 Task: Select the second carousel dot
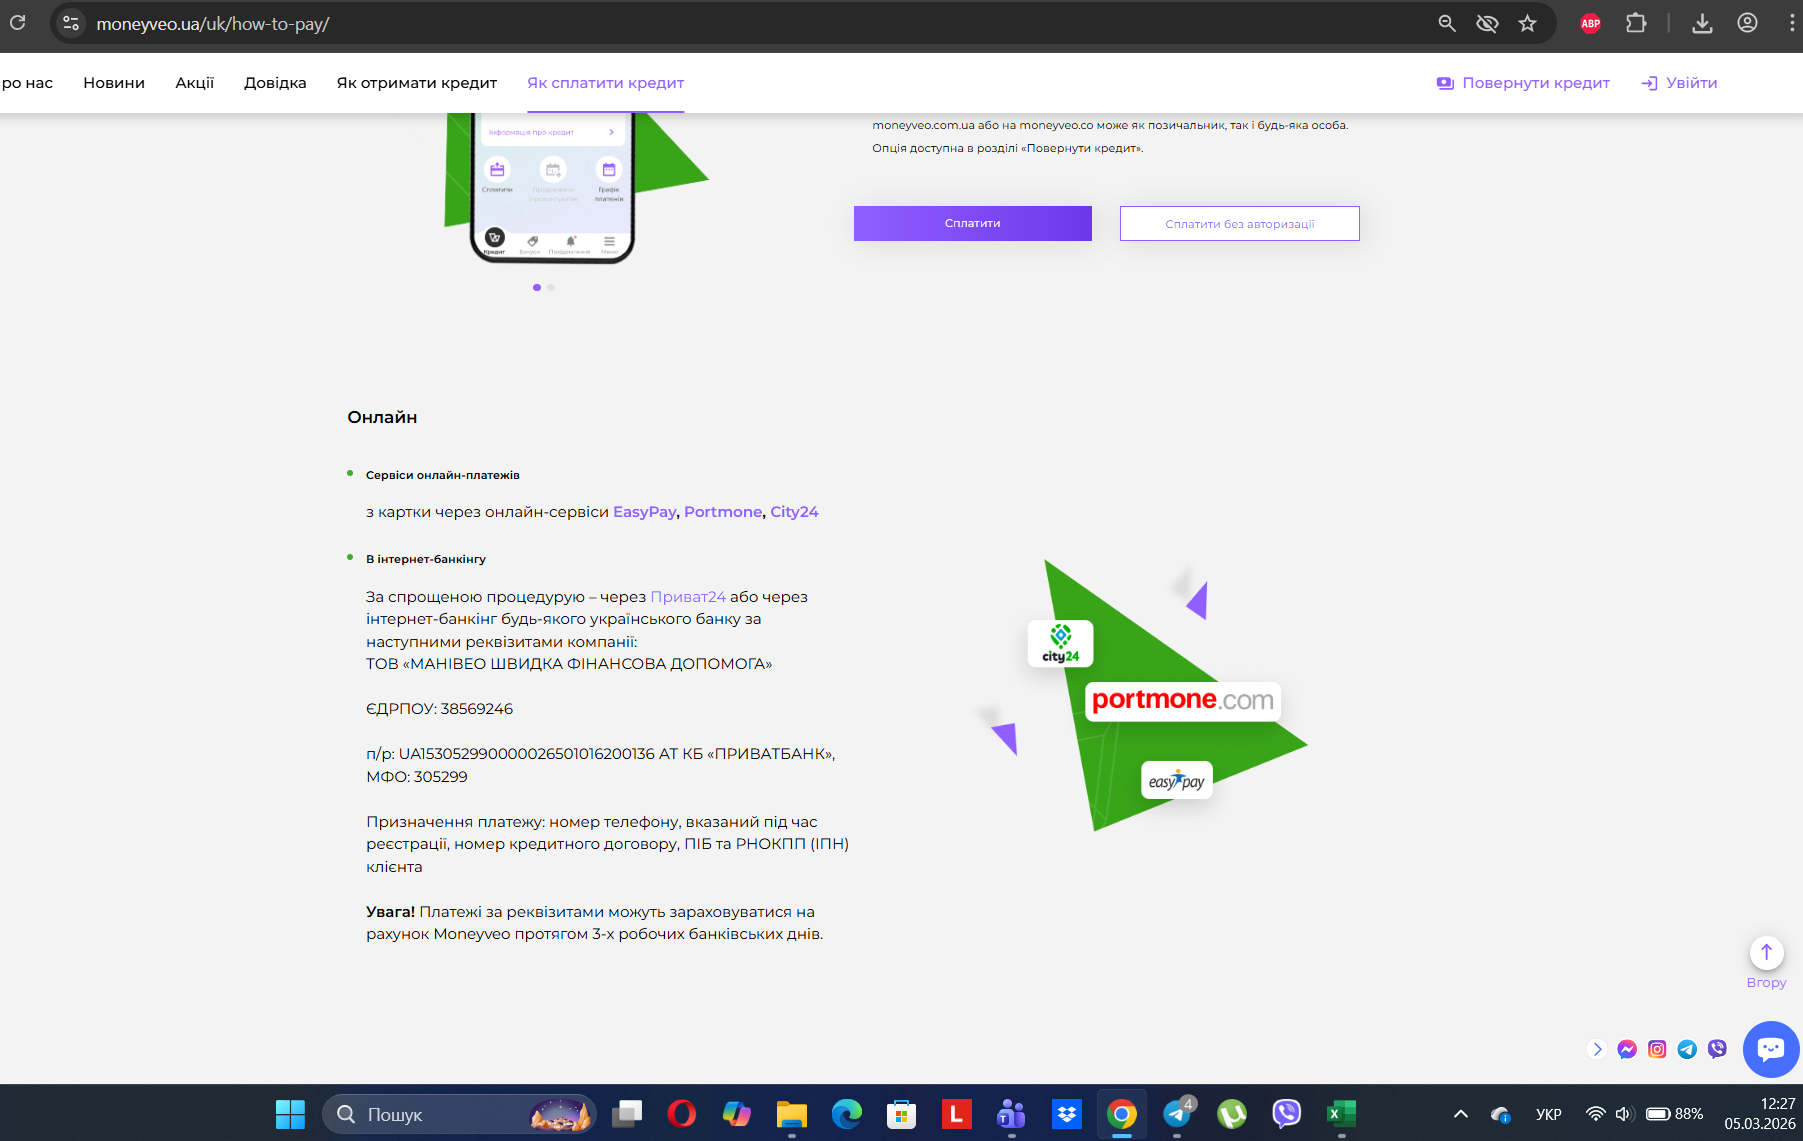tap(551, 287)
